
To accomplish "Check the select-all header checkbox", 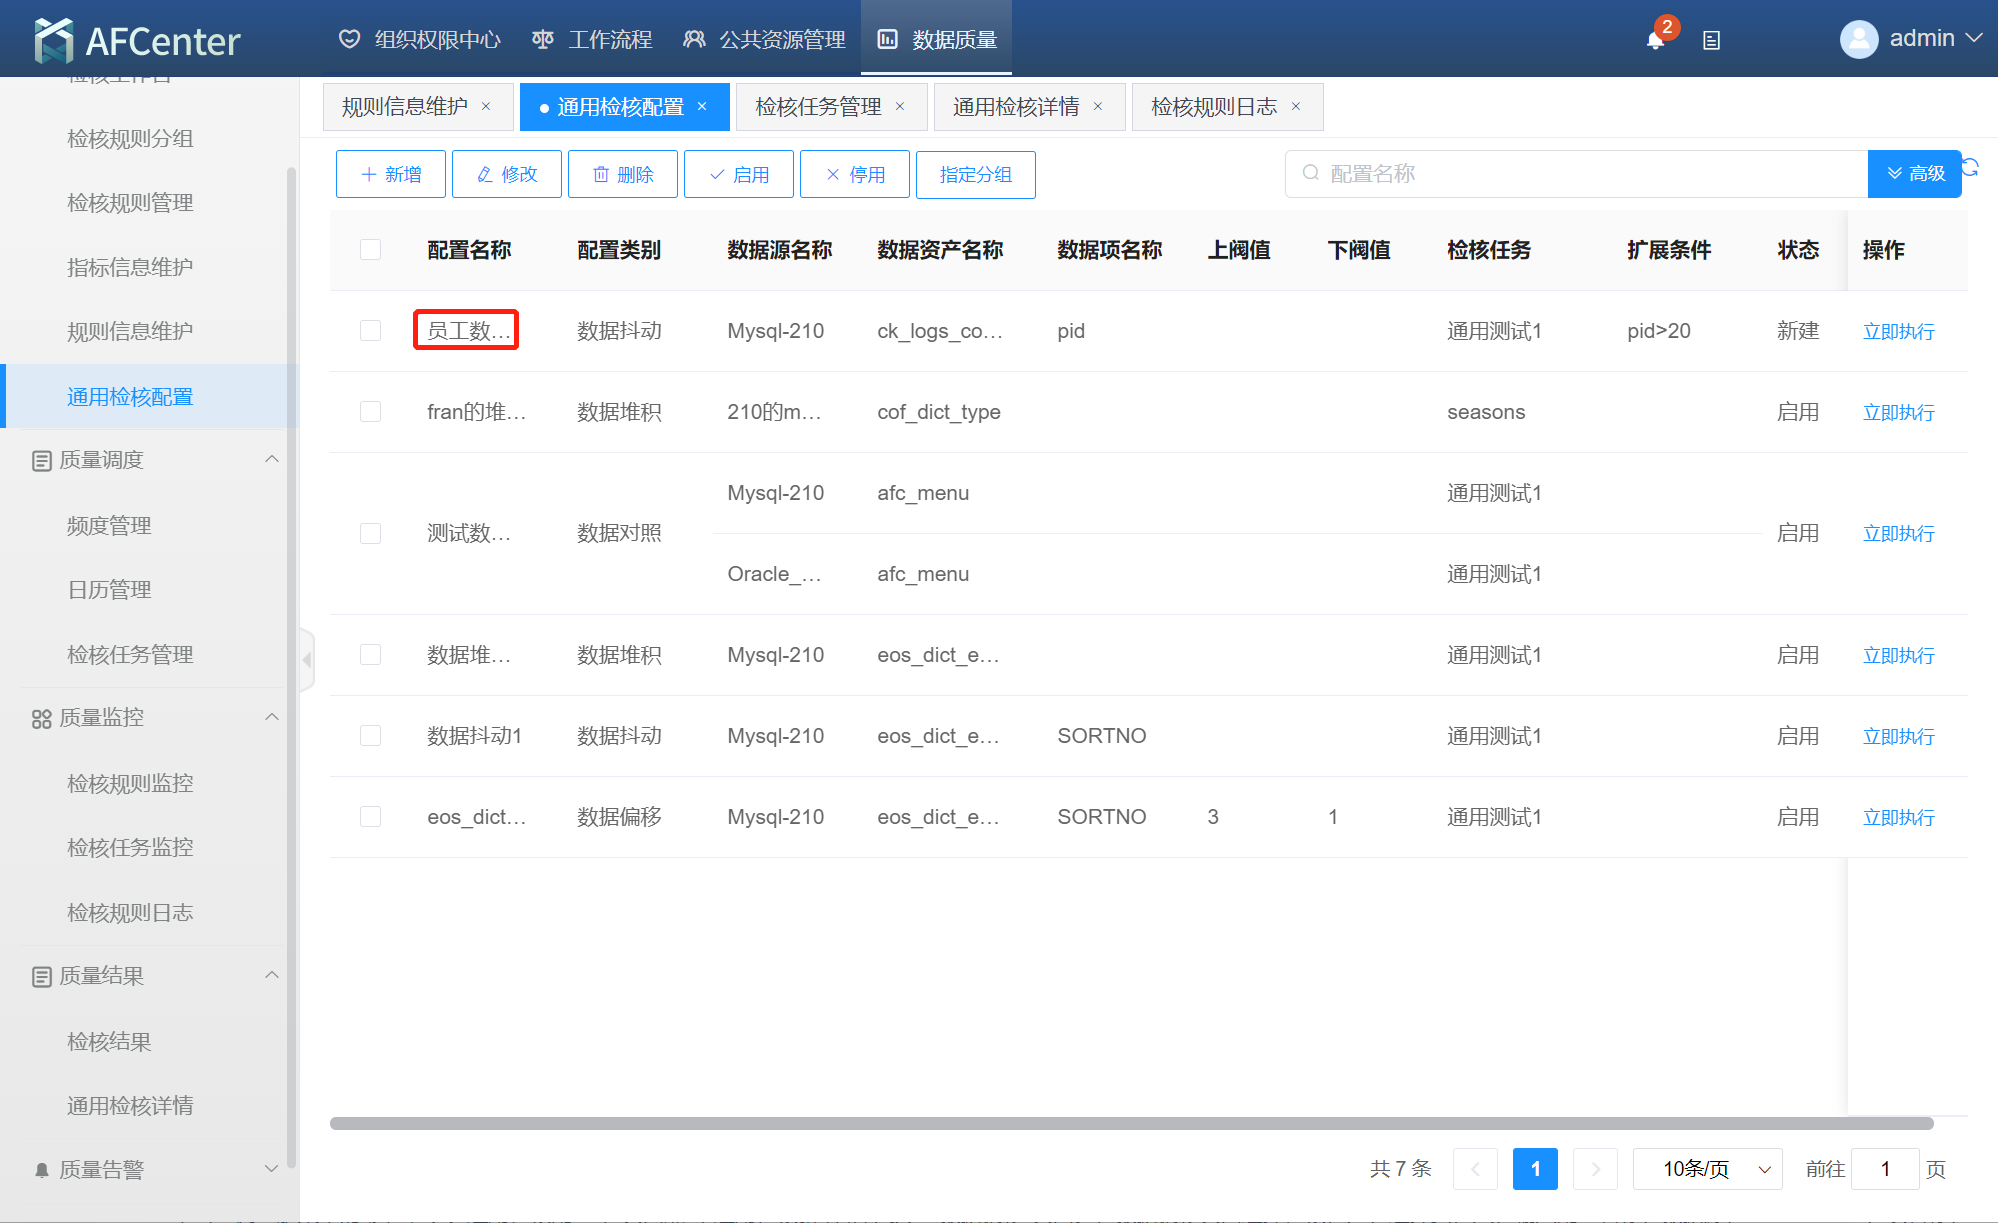I will 370,250.
